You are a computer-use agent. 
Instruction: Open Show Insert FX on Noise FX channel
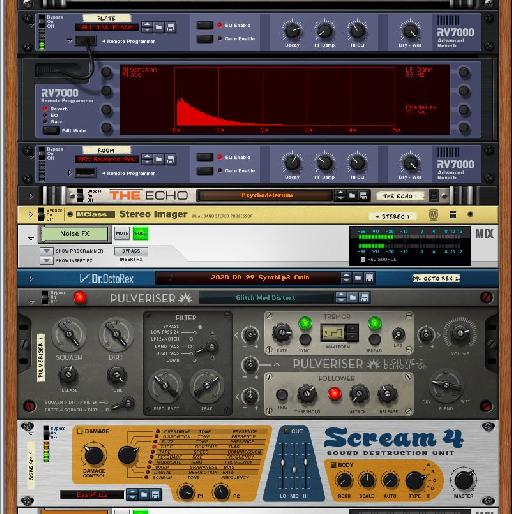46,260
